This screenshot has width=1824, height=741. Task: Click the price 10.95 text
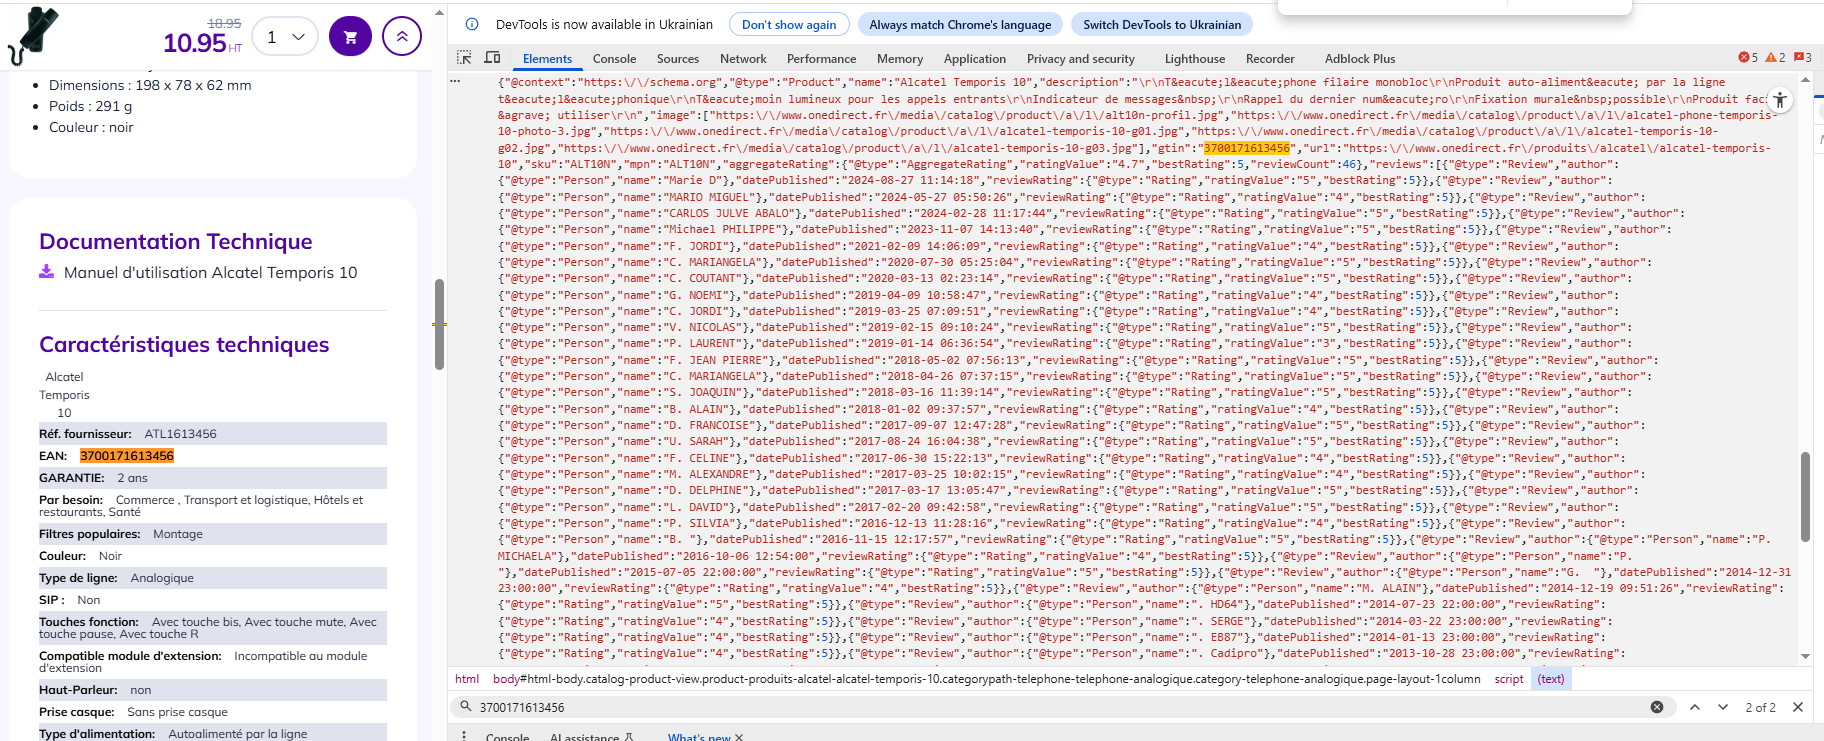click(x=195, y=43)
